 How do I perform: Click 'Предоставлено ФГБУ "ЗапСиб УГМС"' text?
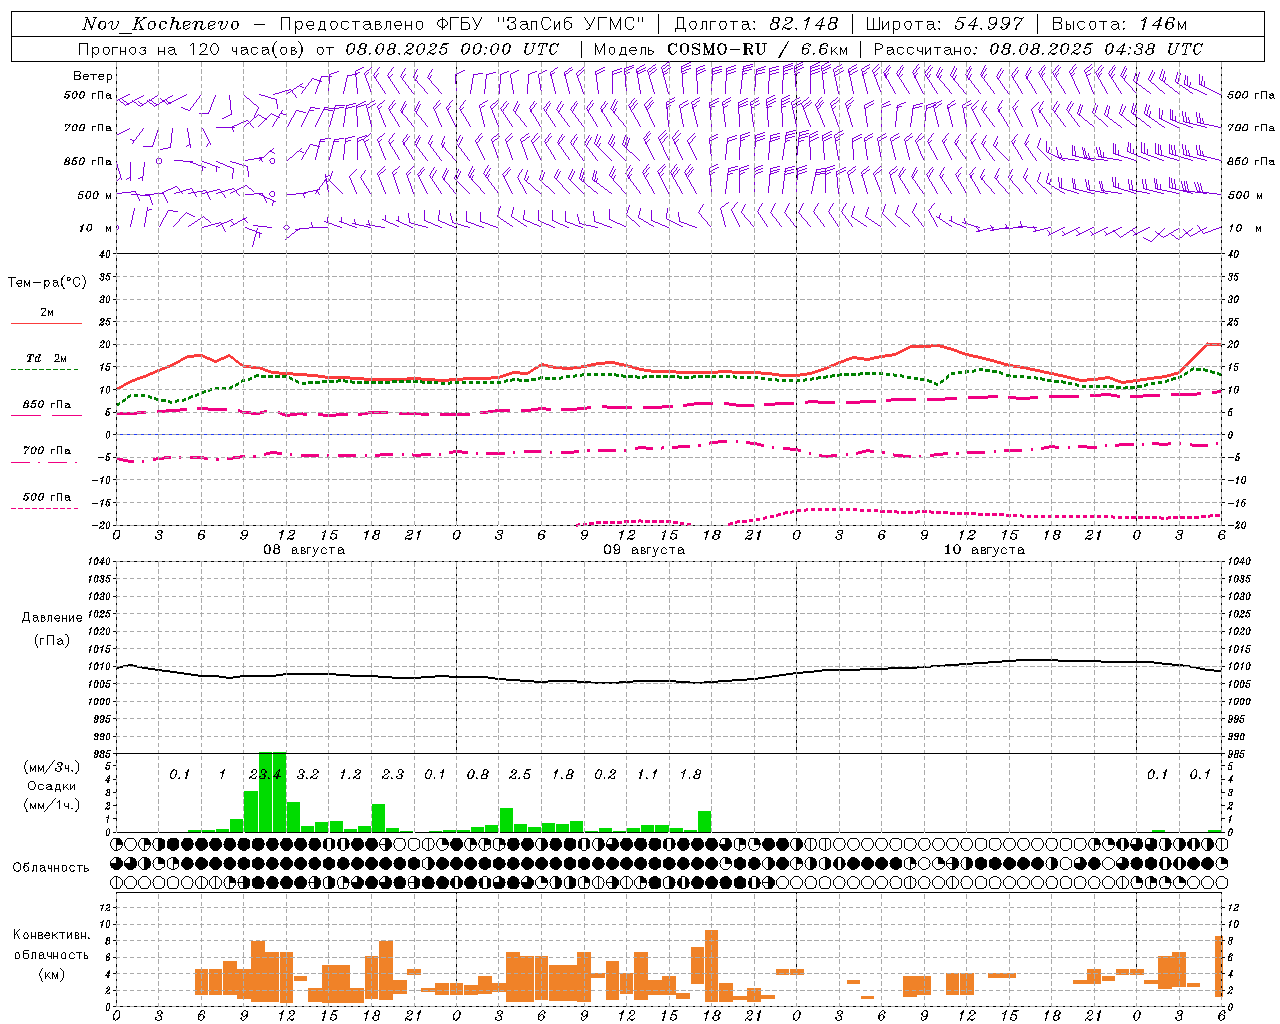tap(462, 24)
